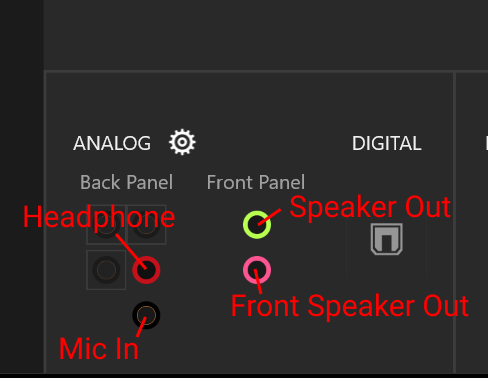Click the Front Speaker Out annotation text

[350, 306]
